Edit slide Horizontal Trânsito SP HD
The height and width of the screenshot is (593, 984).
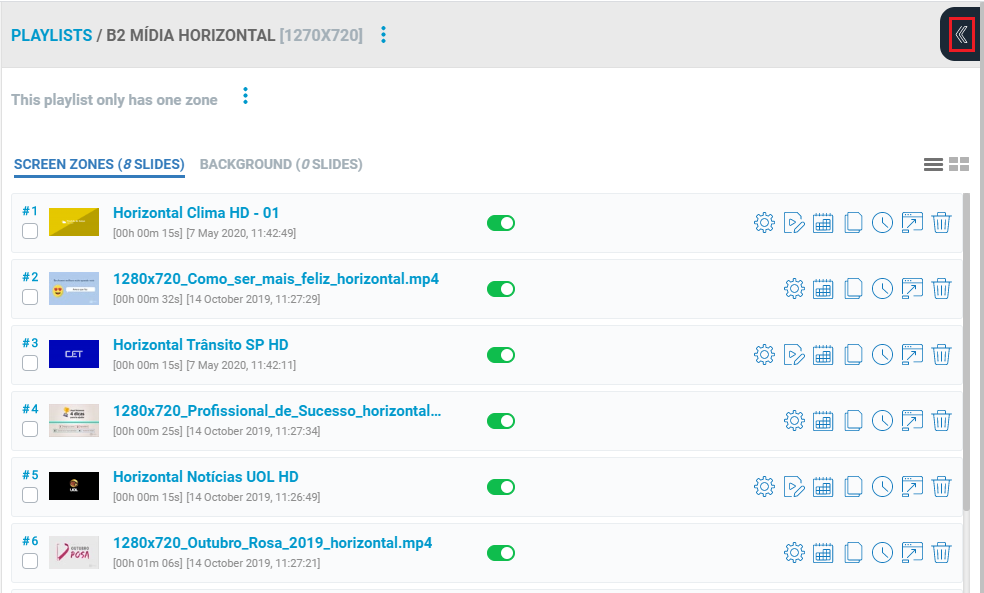pyautogui.click(x=794, y=355)
